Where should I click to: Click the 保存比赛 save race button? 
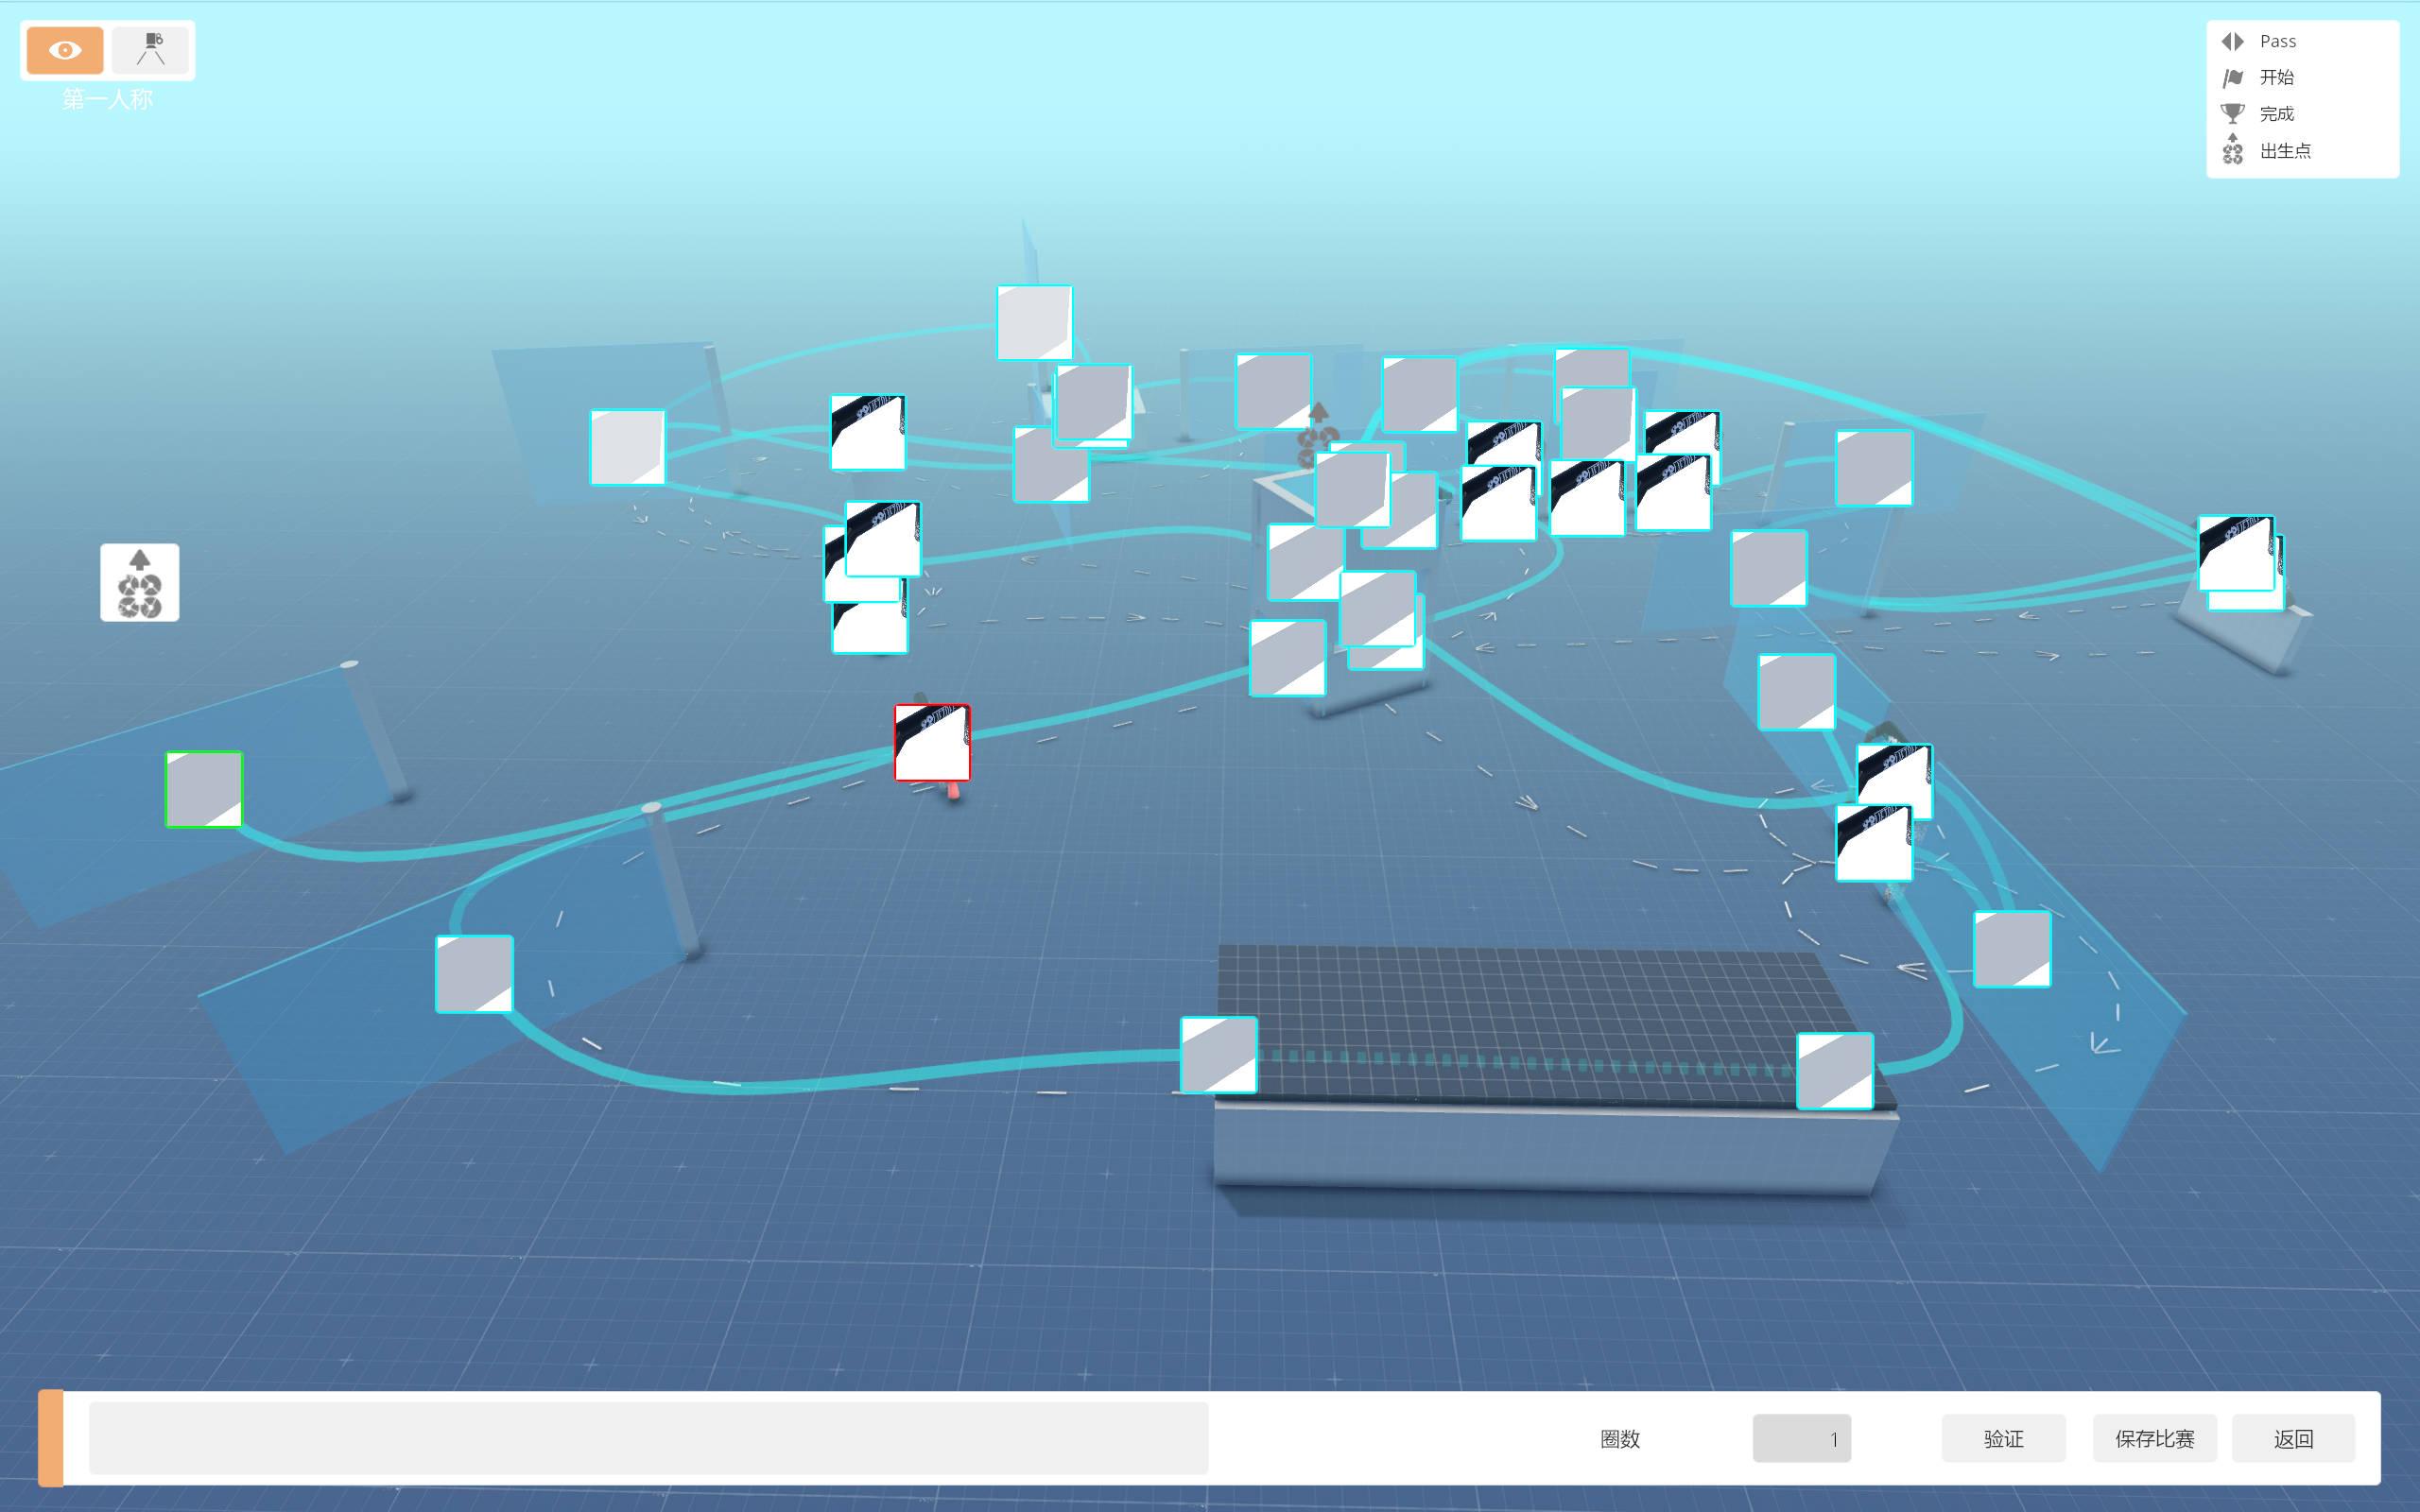tap(2154, 1438)
